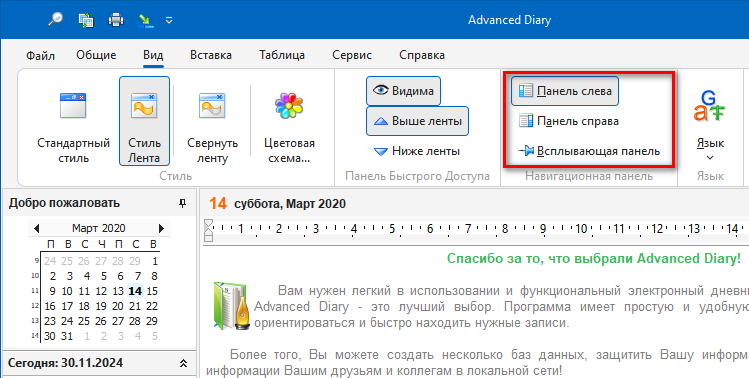The width and height of the screenshot is (749, 378).
Task: Open the Вставка ribbon tab
Action: tap(211, 55)
